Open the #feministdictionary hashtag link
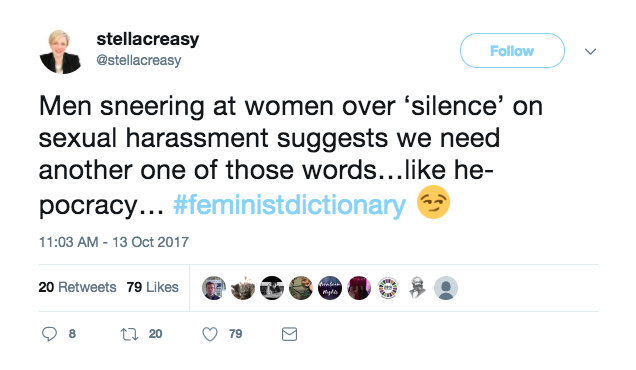 click(289, 204)
